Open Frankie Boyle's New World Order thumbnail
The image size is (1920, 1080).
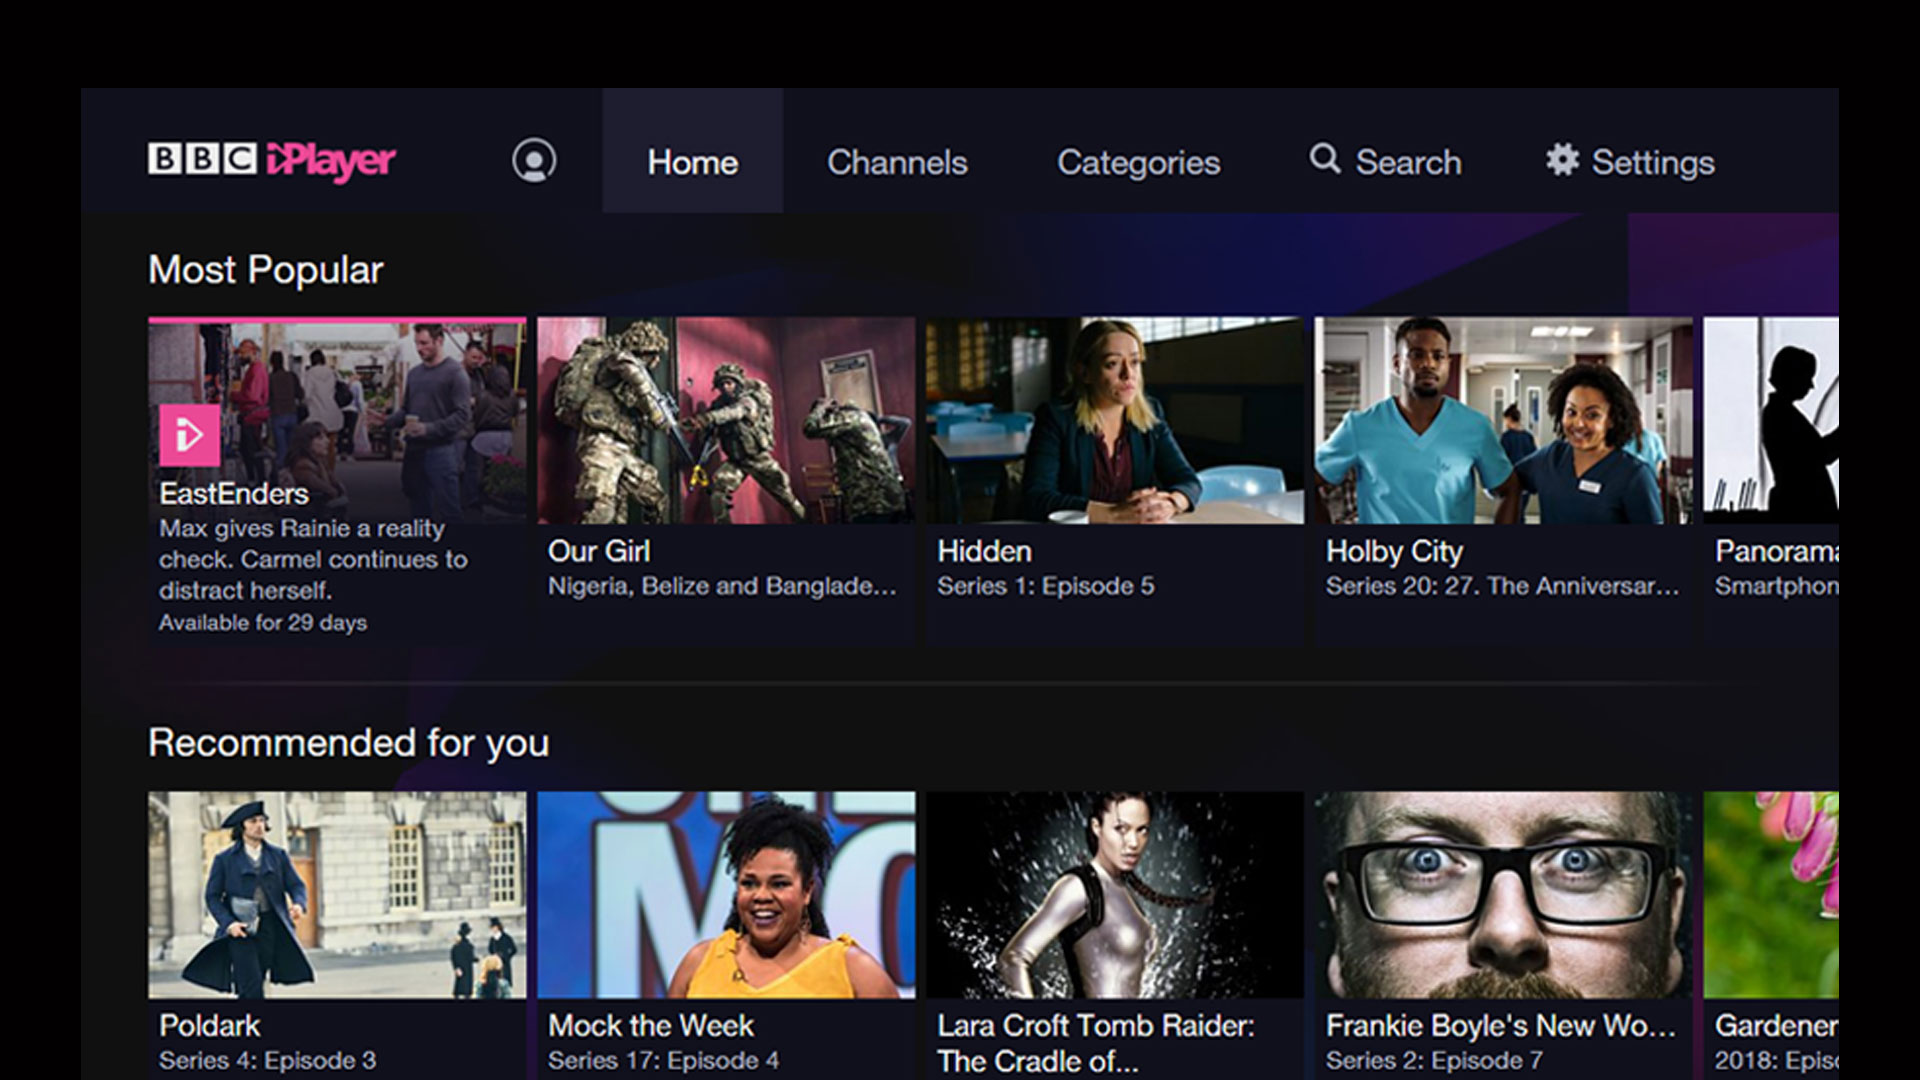click(x=1503, y=895)
